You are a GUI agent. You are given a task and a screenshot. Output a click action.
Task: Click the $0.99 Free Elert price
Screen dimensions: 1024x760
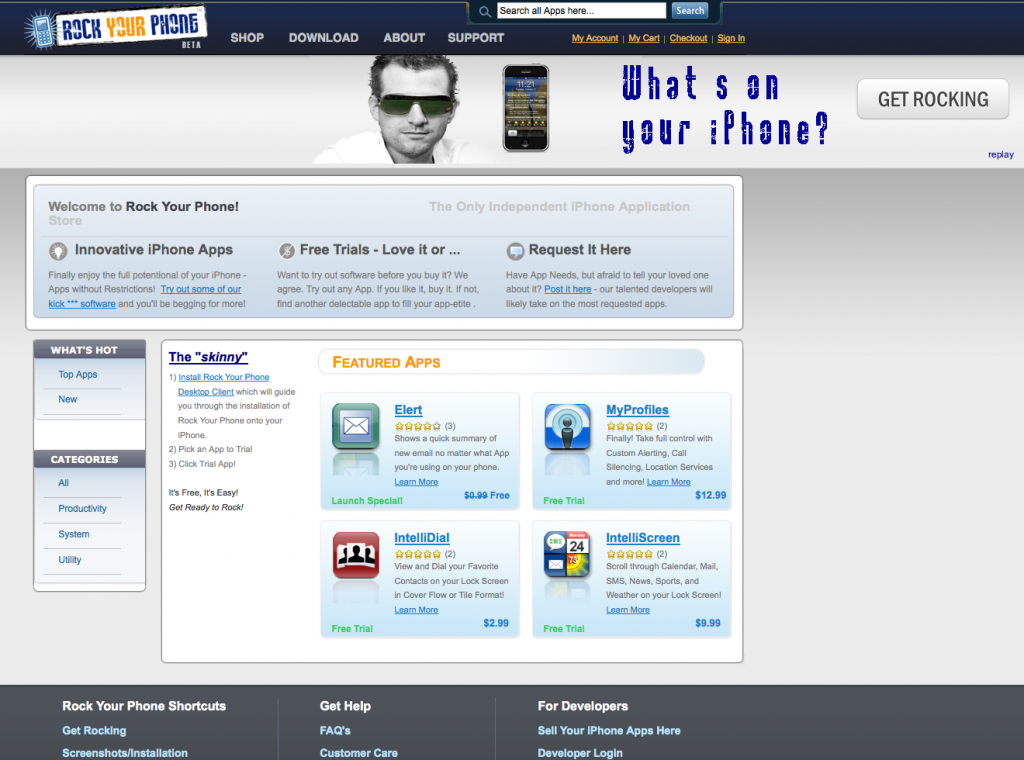[487, 495]
